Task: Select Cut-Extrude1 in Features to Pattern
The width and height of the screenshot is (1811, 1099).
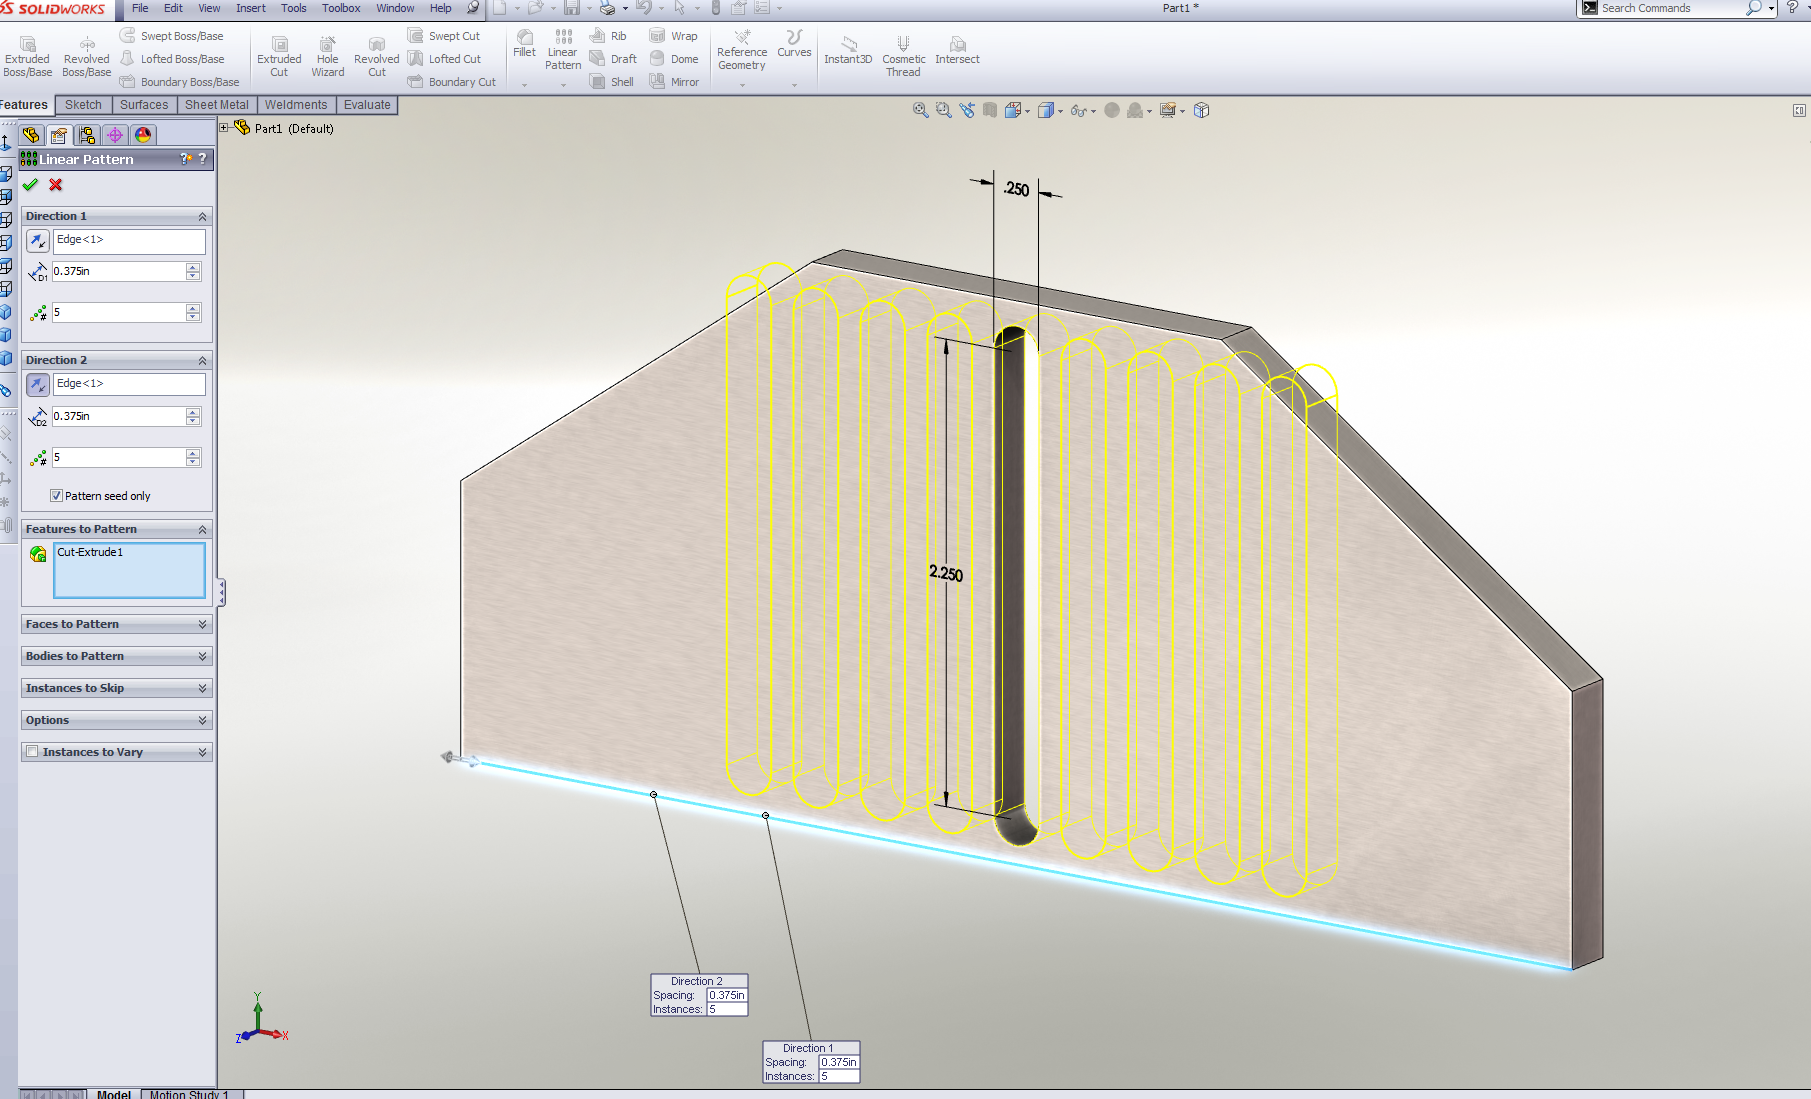Action: [90, 552]
